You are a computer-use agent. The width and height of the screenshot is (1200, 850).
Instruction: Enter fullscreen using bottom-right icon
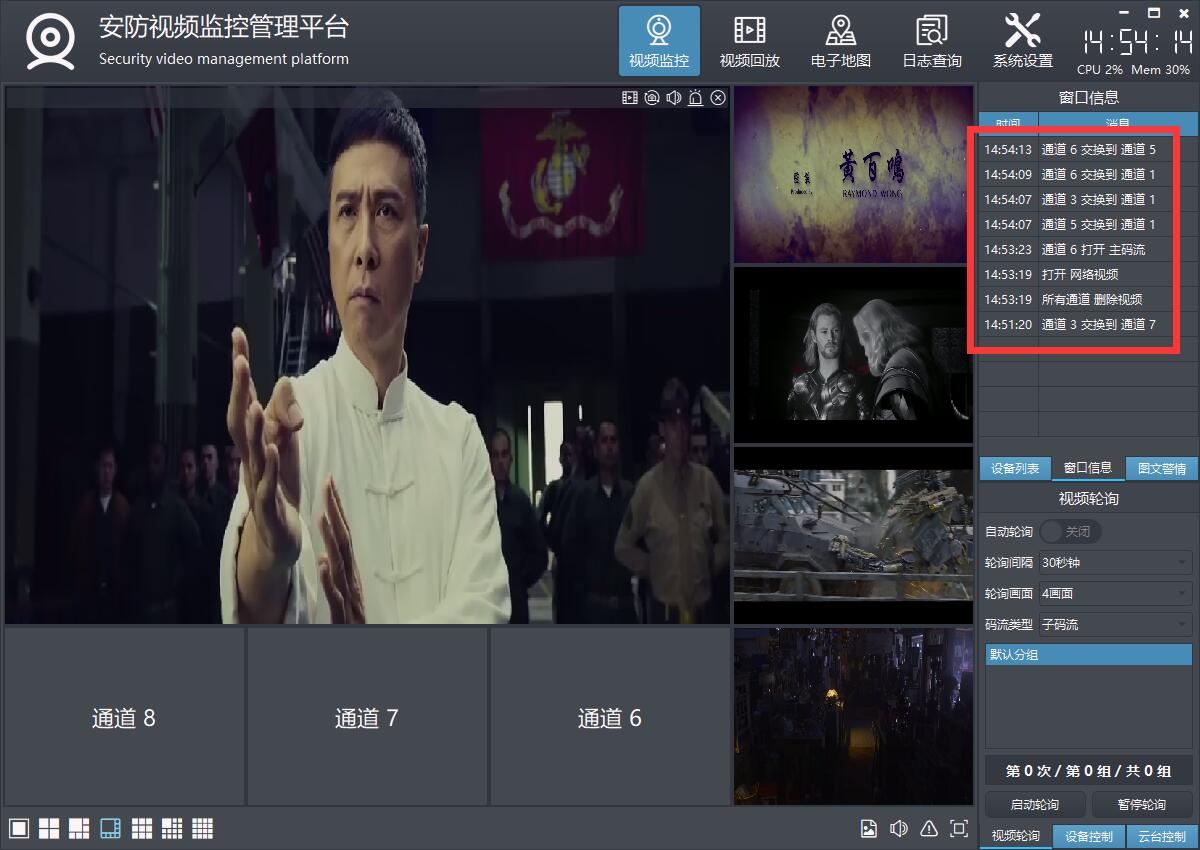click(959, 828)
